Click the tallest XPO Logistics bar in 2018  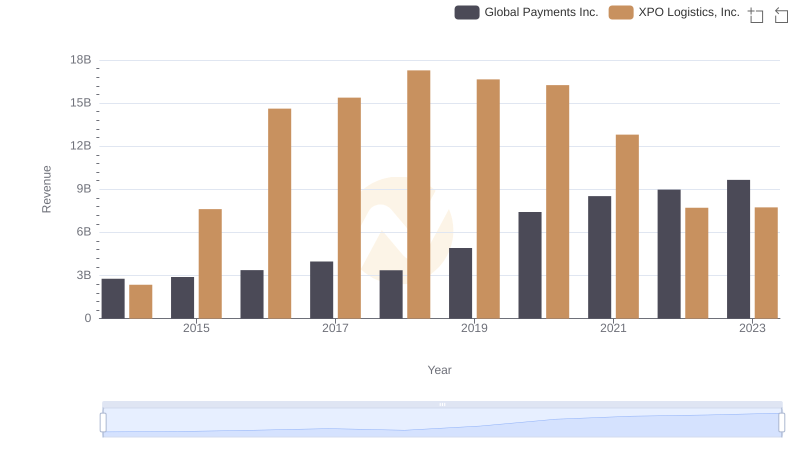pos(418,194)
